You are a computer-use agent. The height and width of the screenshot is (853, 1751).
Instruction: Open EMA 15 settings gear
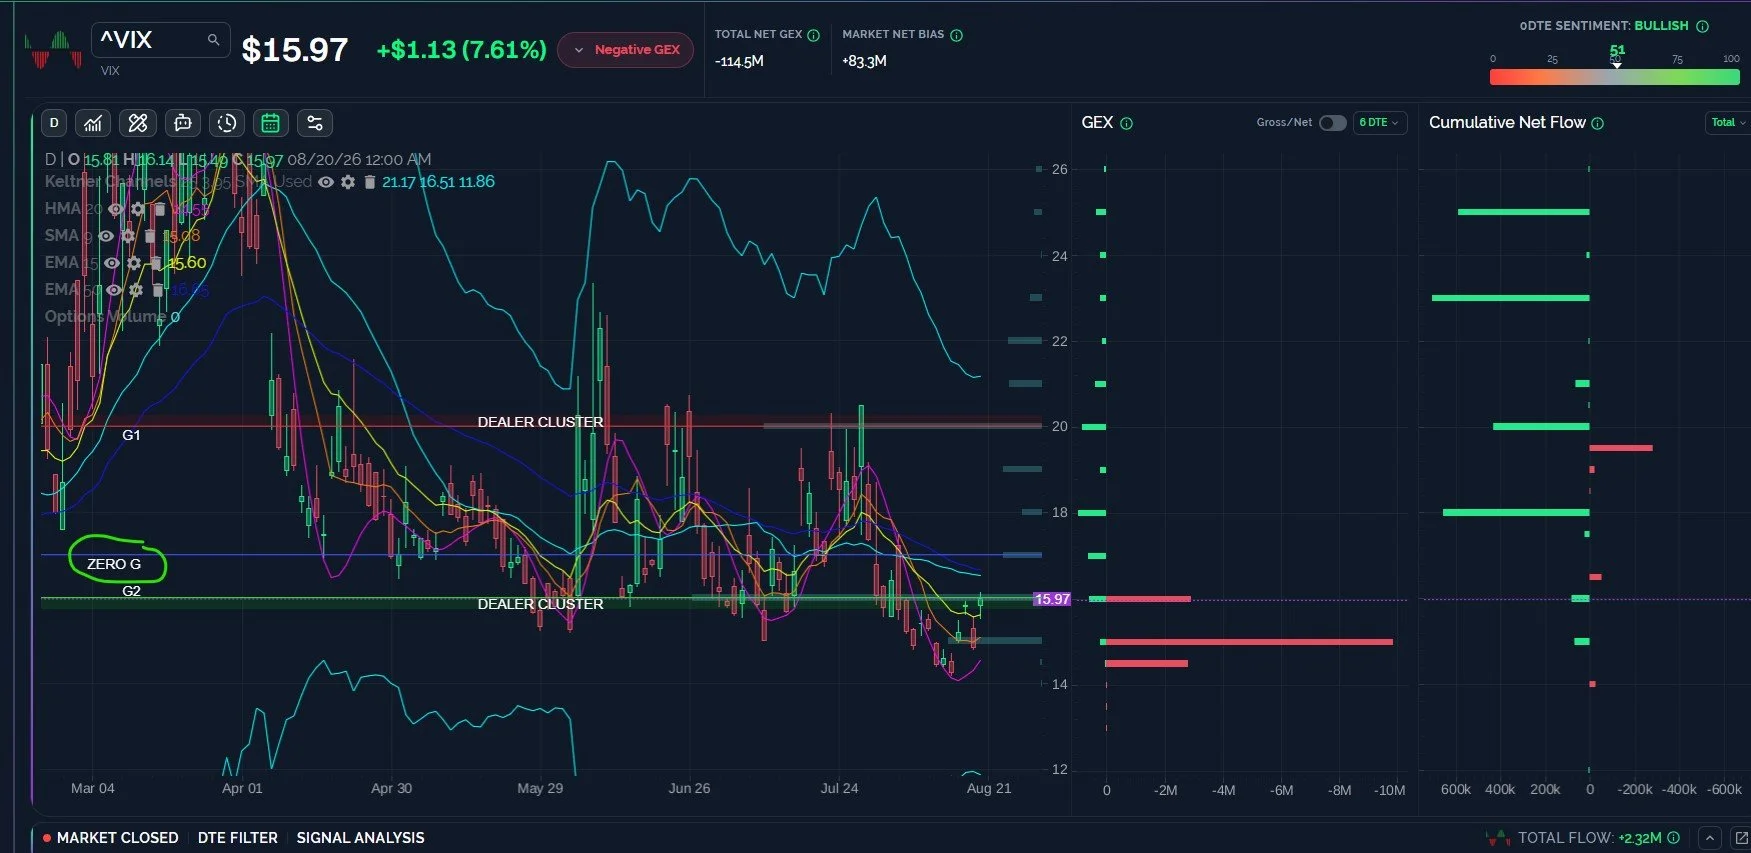pos(134,263)
